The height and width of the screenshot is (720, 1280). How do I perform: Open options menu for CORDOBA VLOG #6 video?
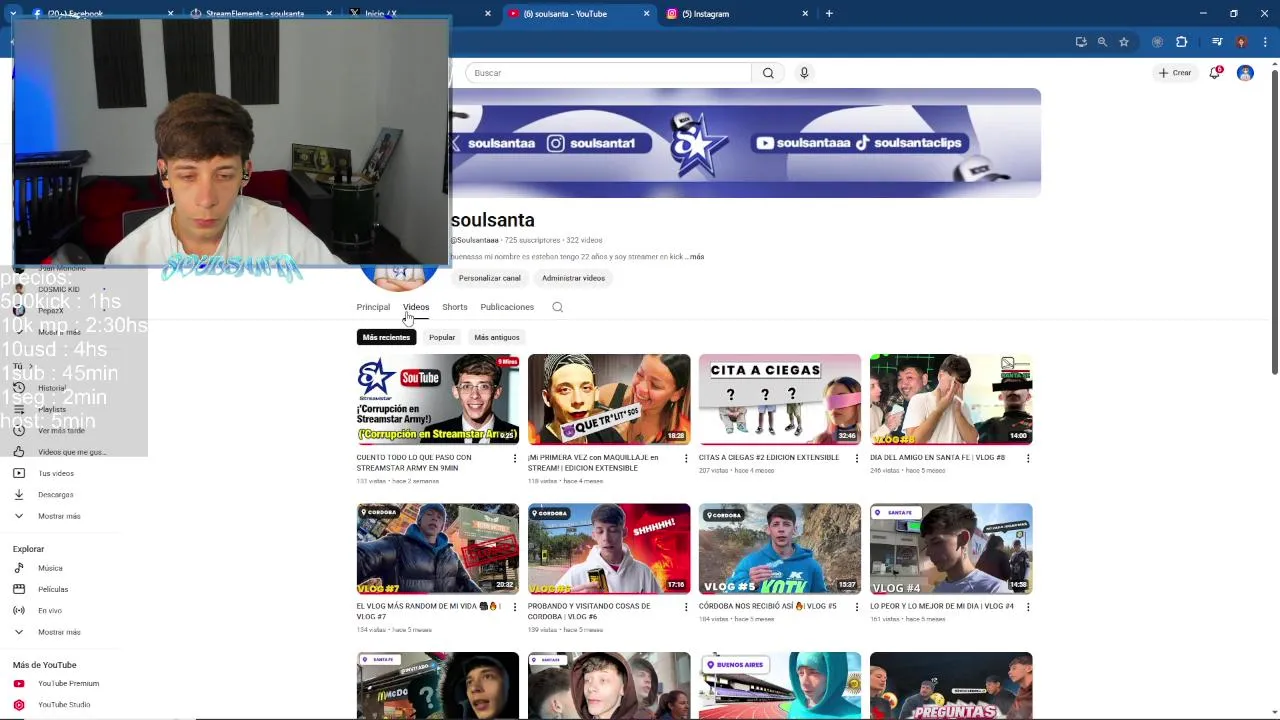point(686,607)
